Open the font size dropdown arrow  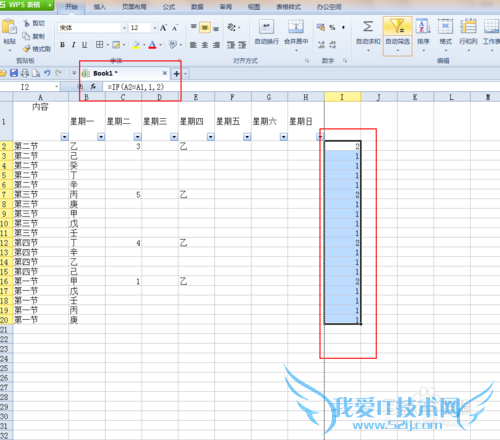pyautogui.click(x=155, y=28)
